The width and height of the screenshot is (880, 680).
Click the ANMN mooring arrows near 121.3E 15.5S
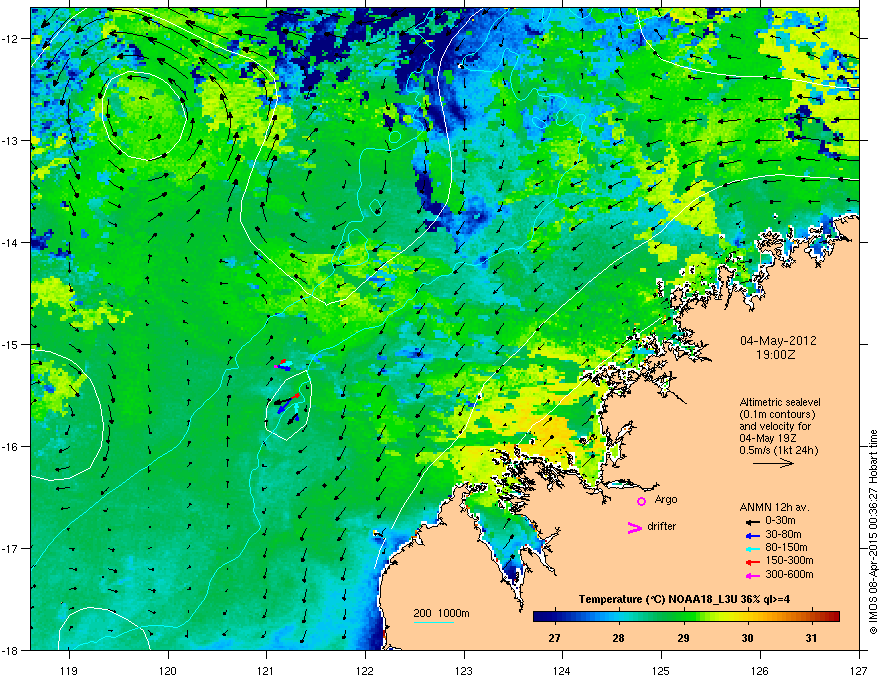[287, 407]
